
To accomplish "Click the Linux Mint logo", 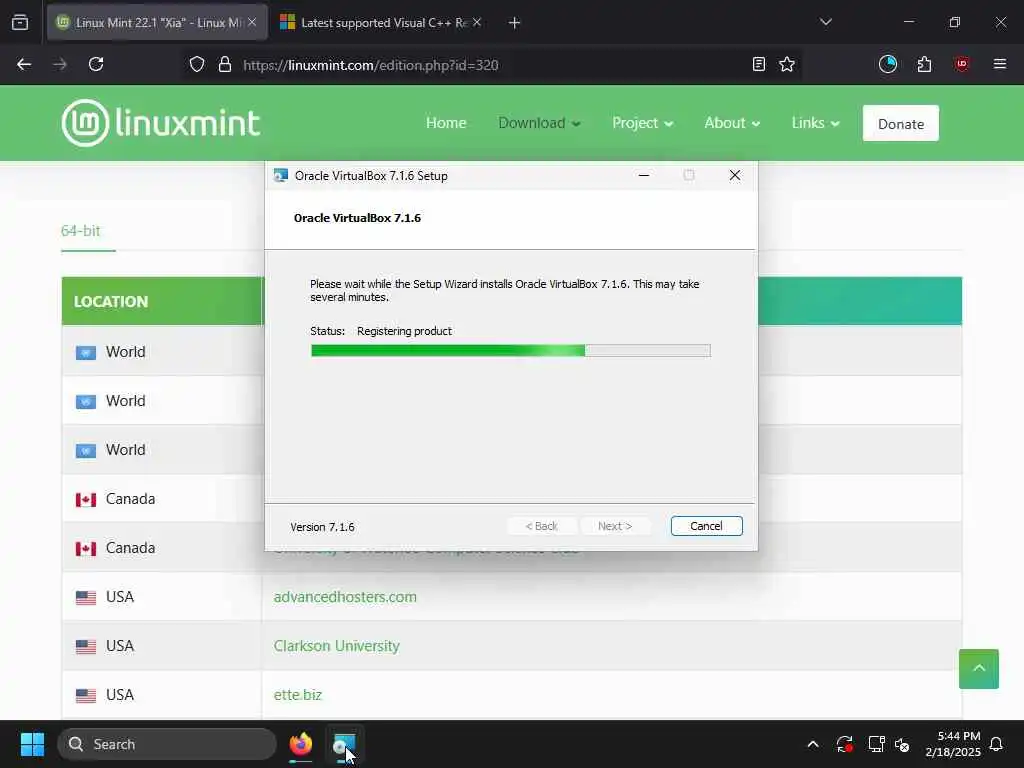I will [161, 123].
